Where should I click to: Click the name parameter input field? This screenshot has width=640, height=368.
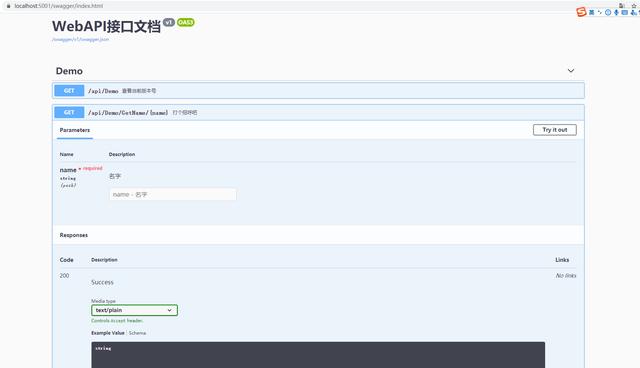pos(173,195)
